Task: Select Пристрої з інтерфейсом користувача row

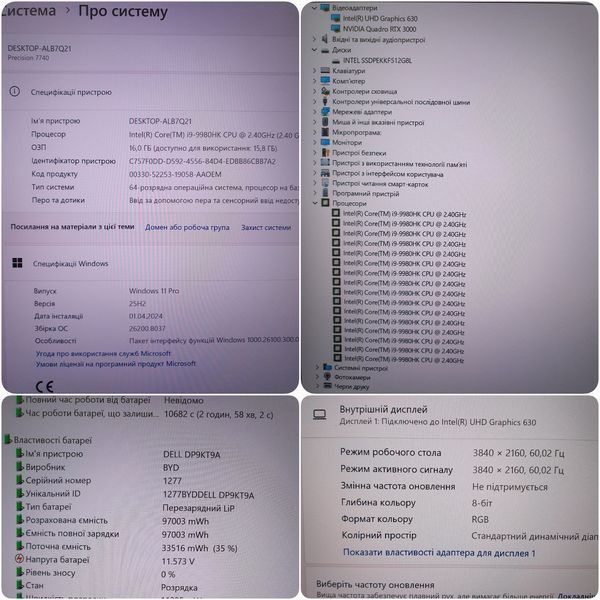Action: pos(388,174)
